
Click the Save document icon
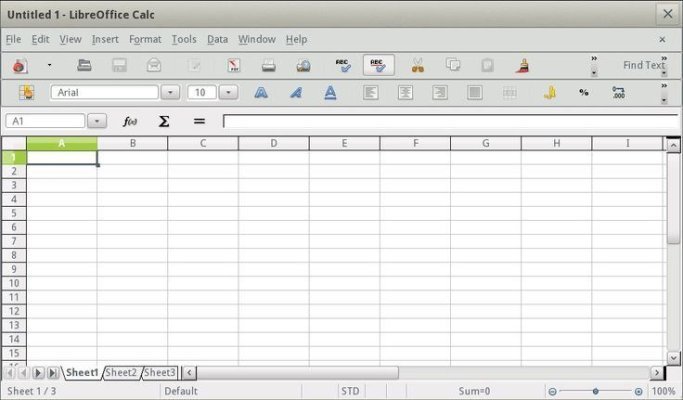coord(119,65)
